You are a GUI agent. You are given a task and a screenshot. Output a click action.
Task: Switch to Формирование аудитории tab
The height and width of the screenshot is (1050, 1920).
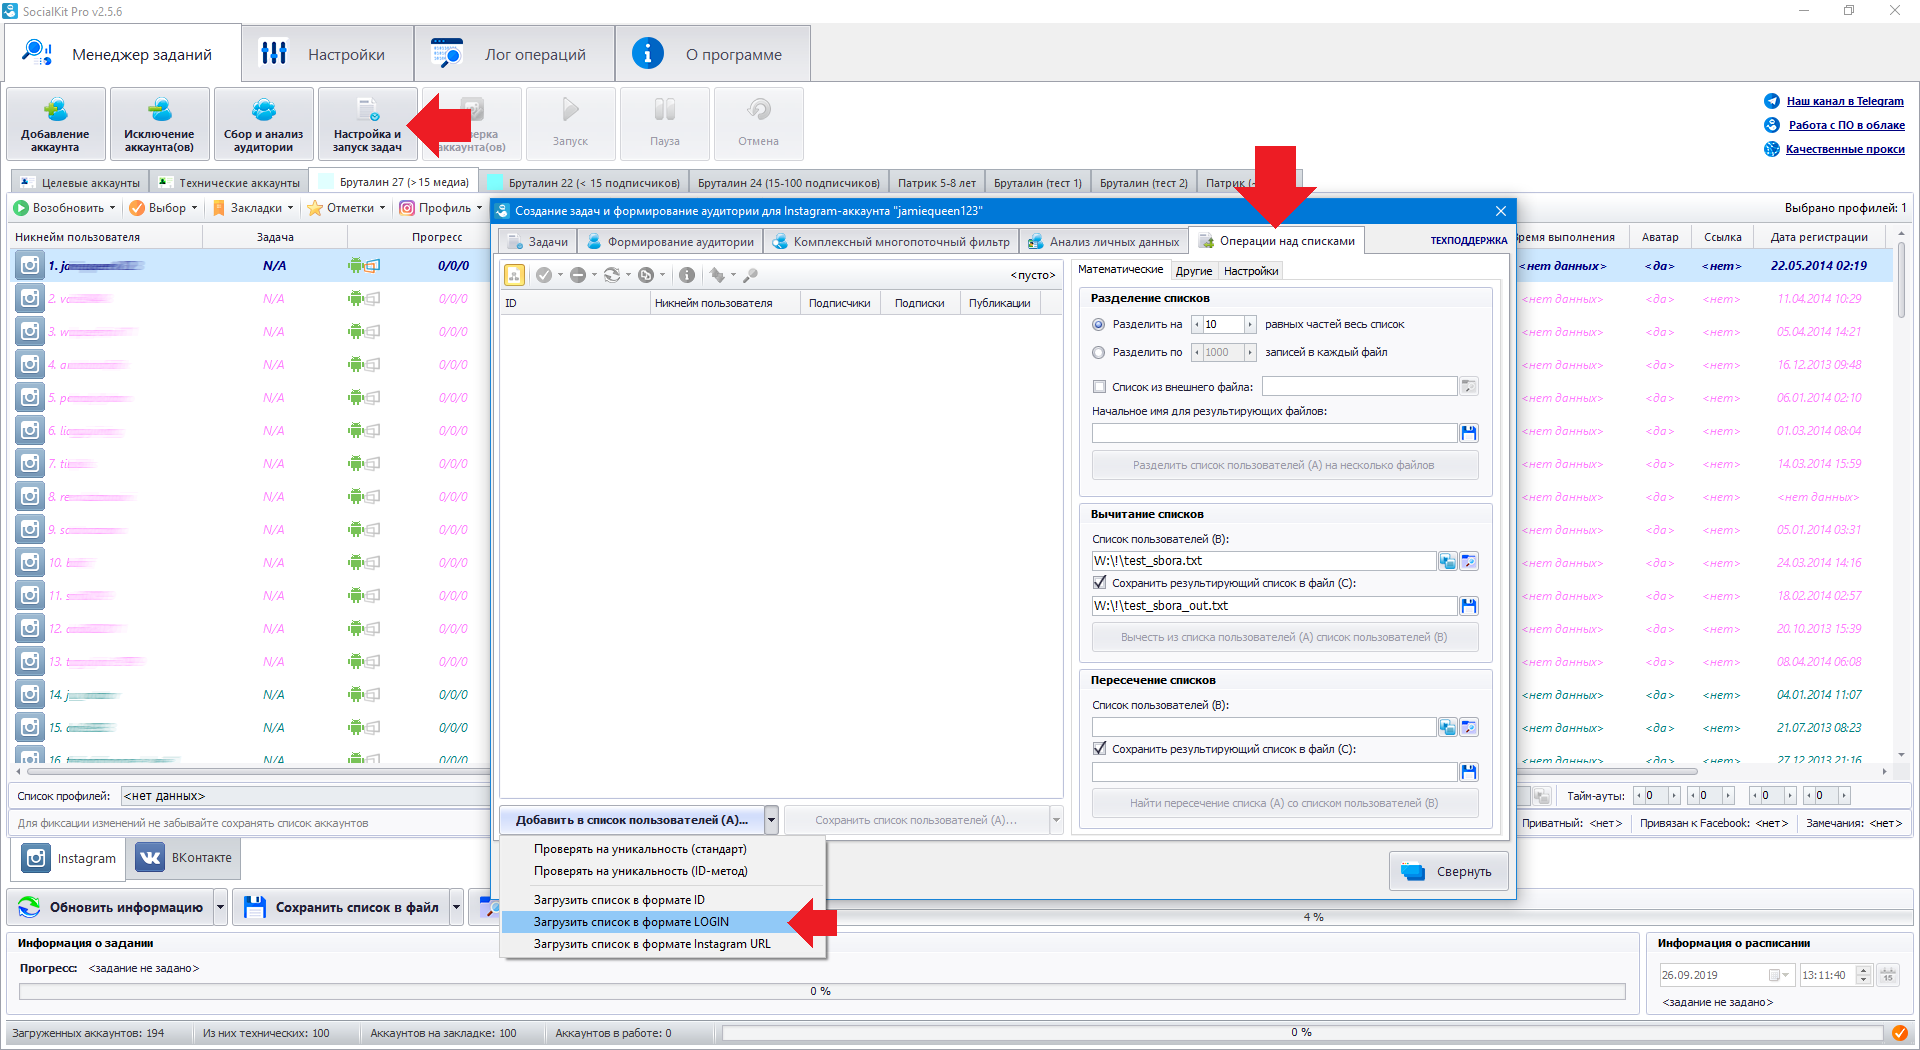[x=670, y=242]
